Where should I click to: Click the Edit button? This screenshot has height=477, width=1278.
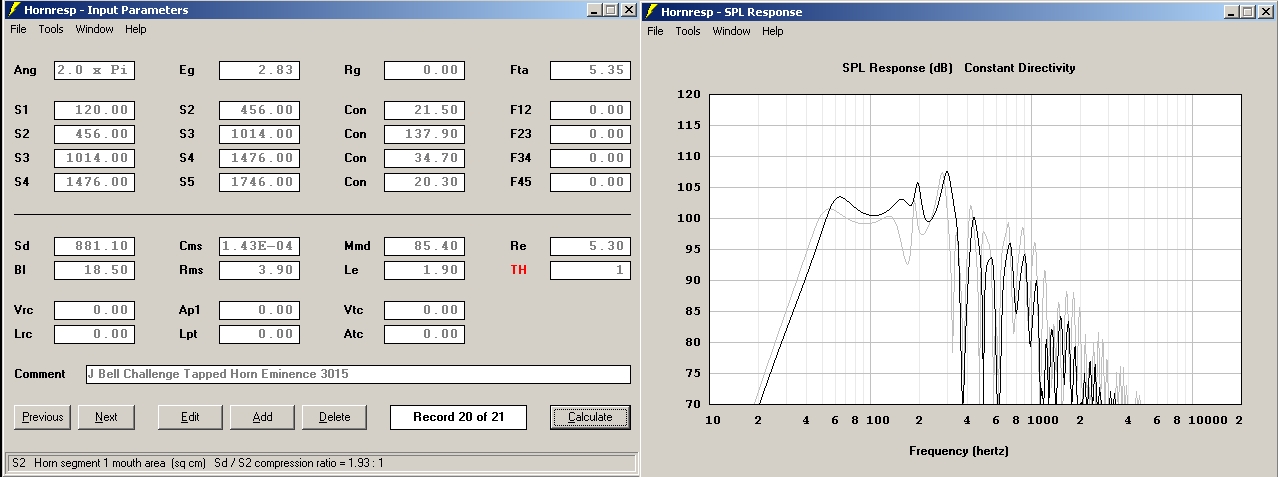[190, 417]
